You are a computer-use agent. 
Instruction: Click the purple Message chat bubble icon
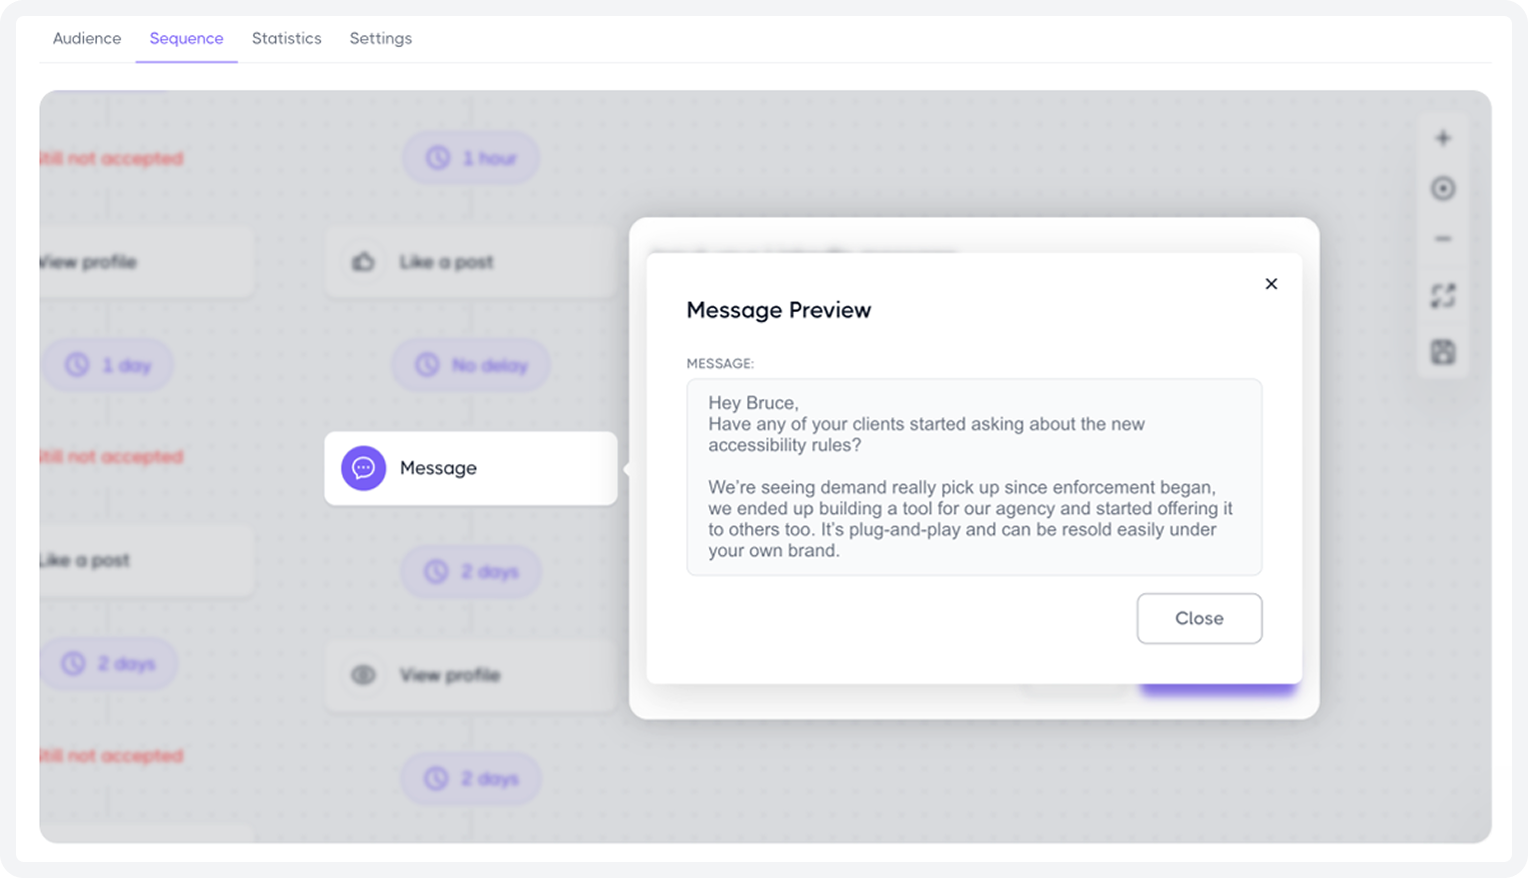[x=363, y=468]
